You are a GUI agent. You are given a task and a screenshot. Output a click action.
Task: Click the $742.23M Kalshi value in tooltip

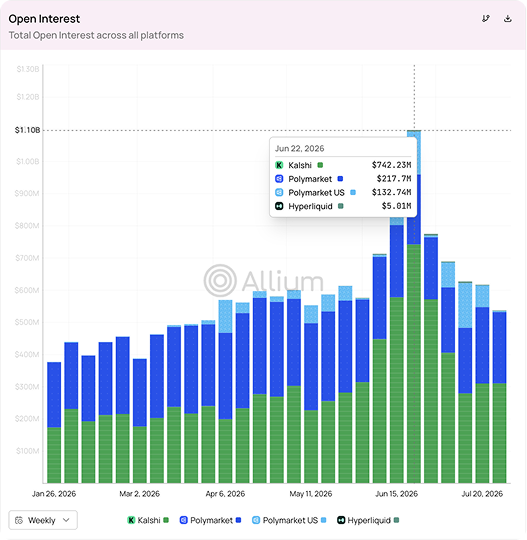click(x=391, y=165)
